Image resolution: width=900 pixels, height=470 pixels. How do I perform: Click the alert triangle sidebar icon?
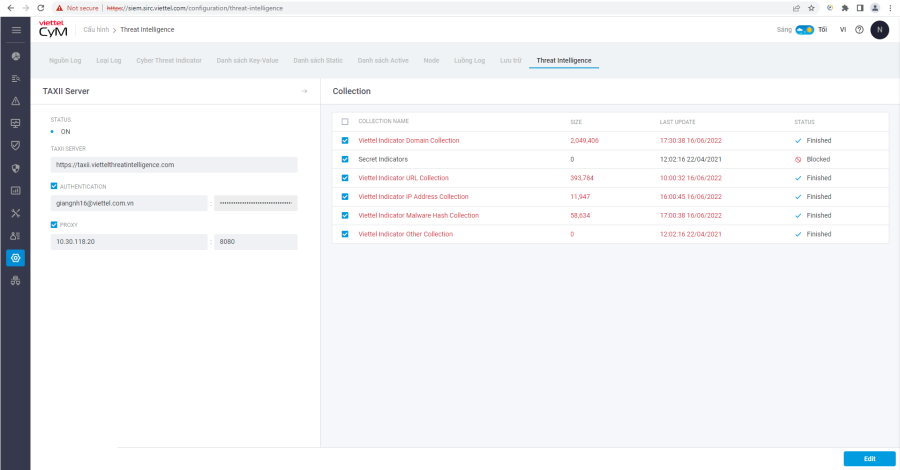pos(15,101)
